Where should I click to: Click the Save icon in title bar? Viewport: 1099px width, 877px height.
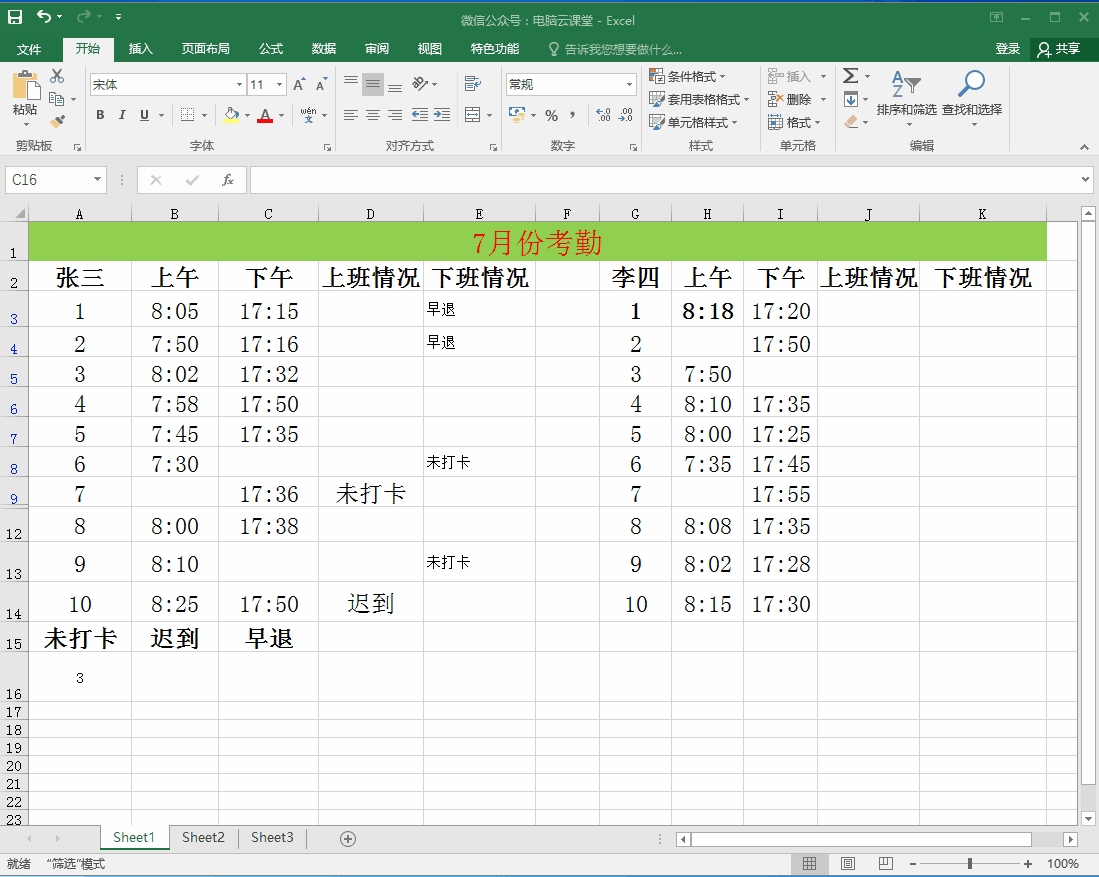(15, 17)
